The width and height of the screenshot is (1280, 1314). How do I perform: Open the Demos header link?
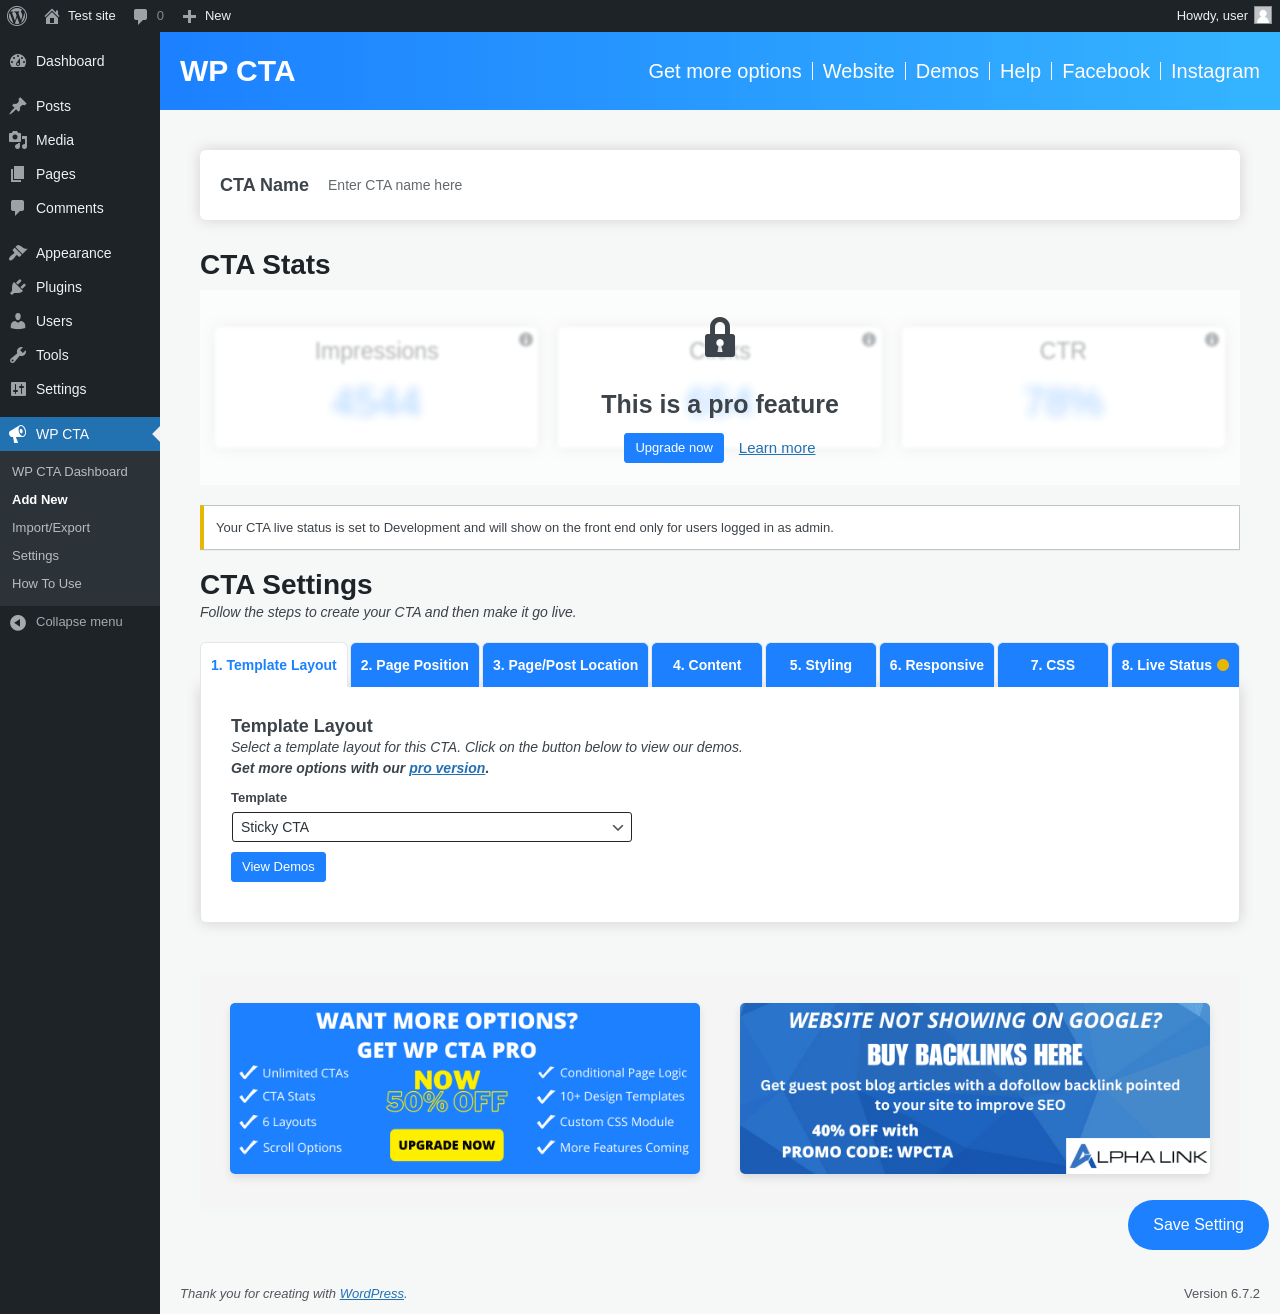coord(947,71)
